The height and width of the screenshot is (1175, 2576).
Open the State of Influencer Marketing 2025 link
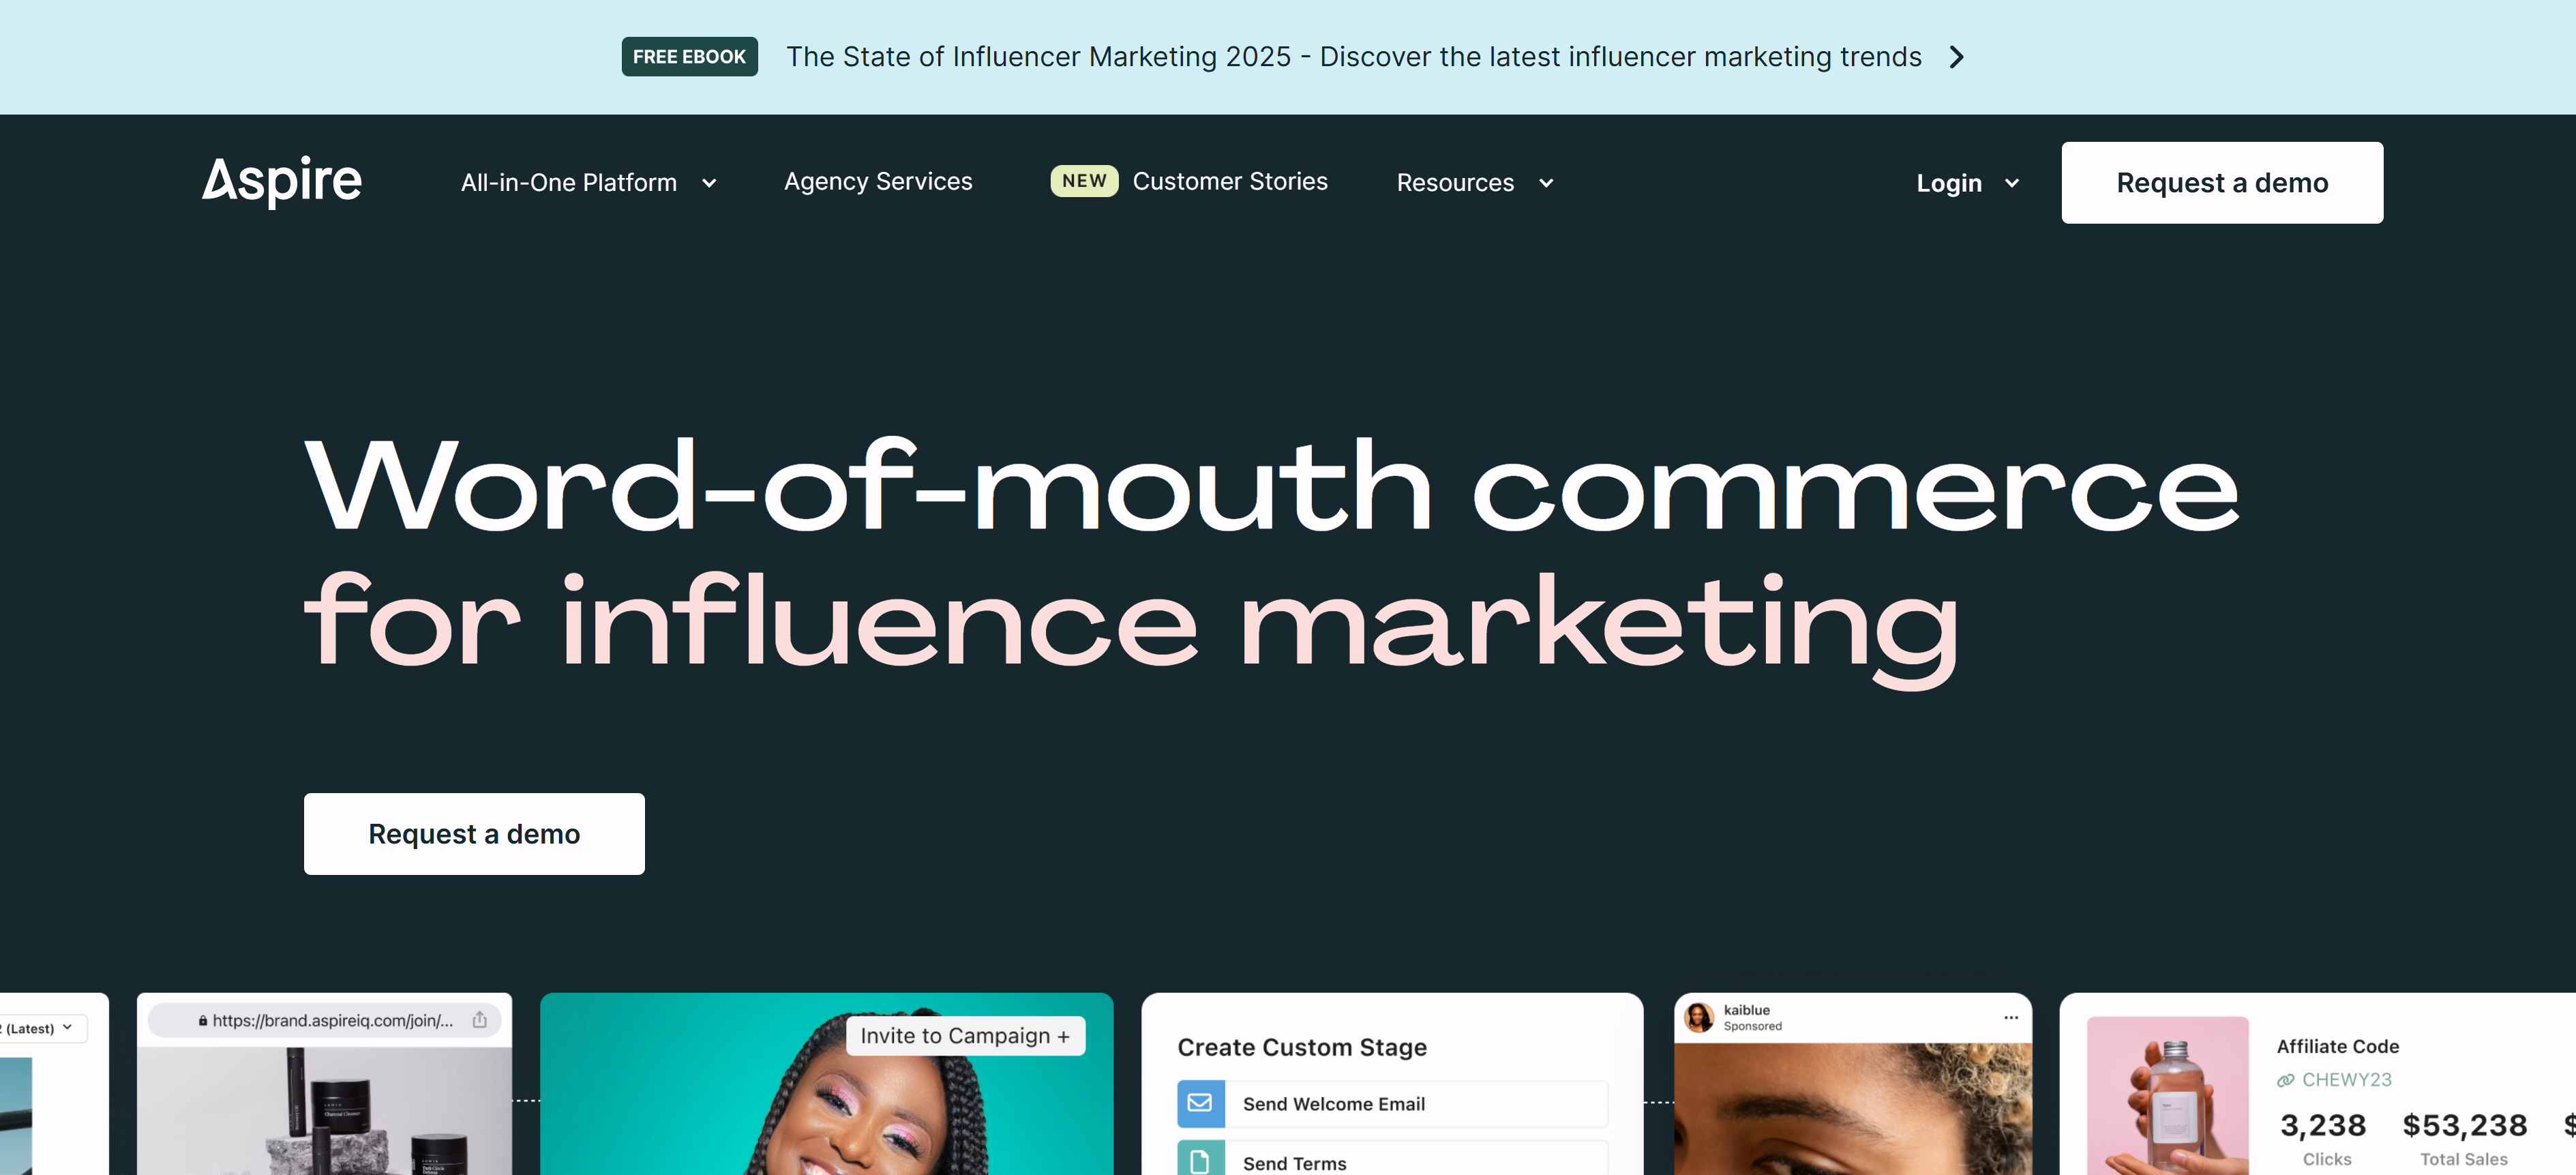(1353, 57)
